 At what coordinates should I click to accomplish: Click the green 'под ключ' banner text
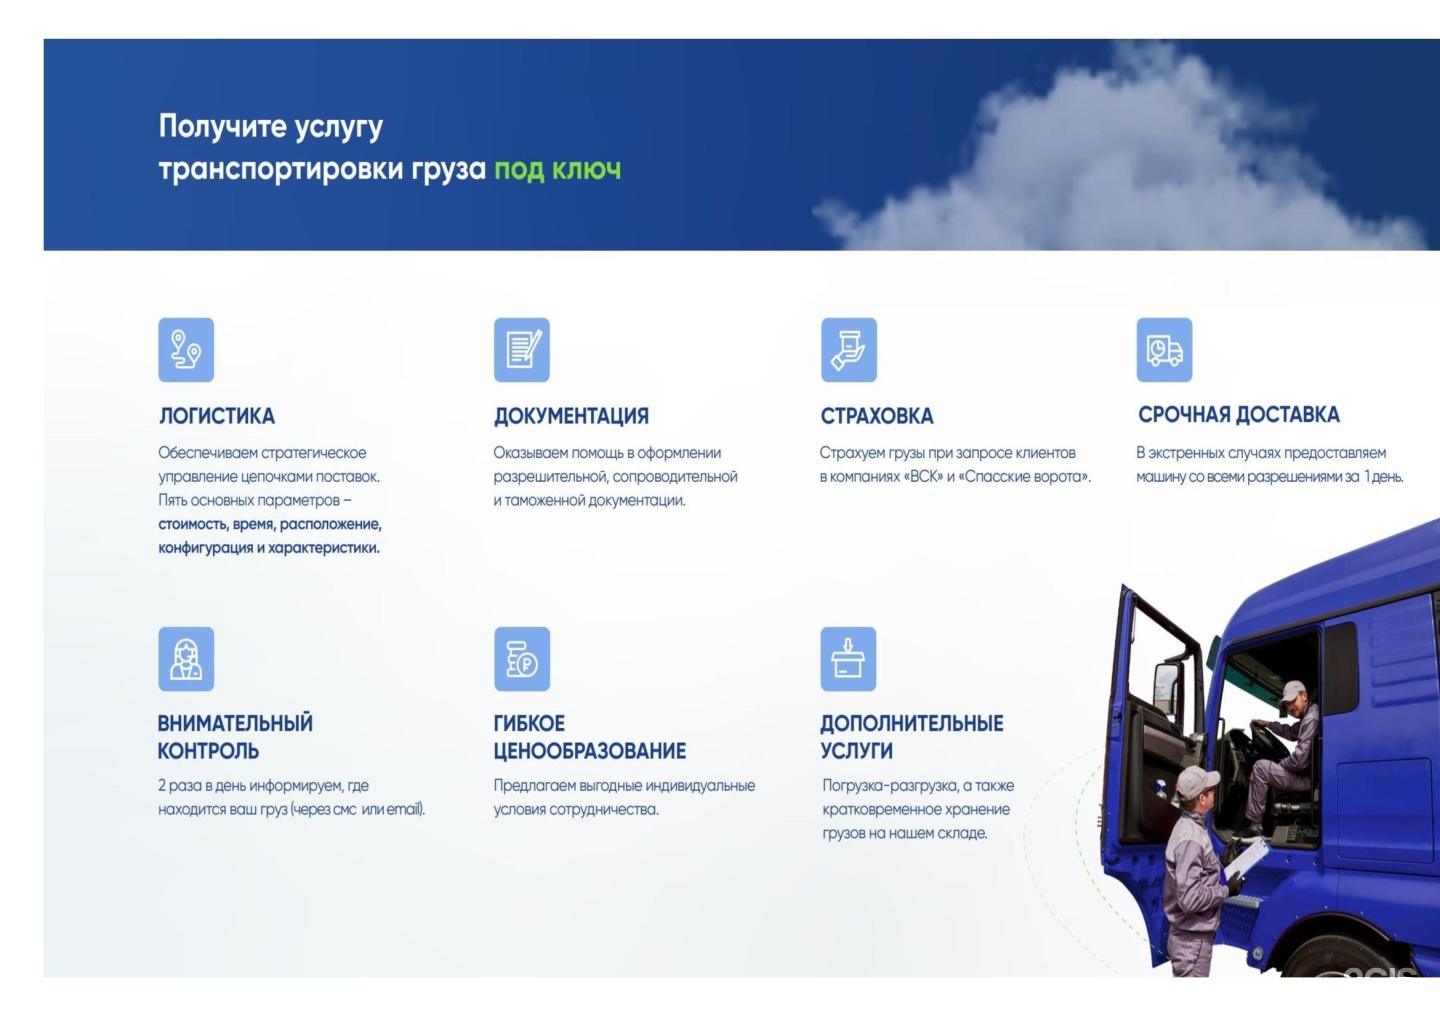click(557, 169)
